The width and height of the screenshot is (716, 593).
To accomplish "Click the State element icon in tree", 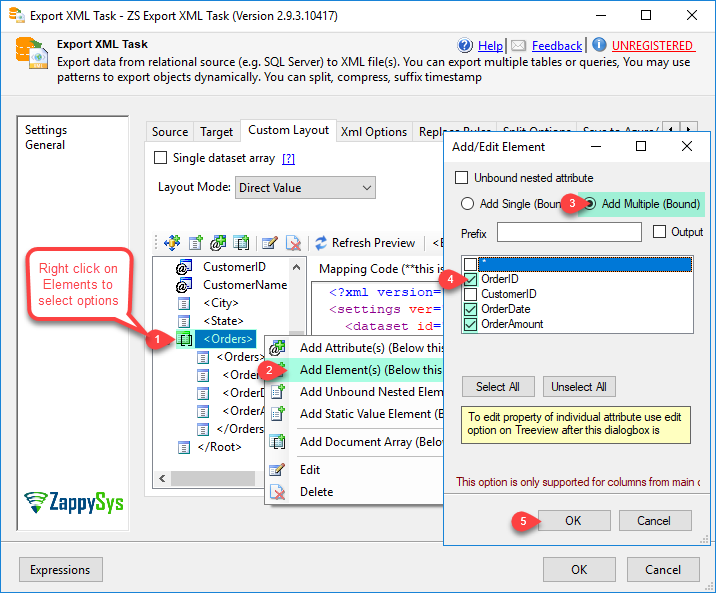I will tap(184, 321).
